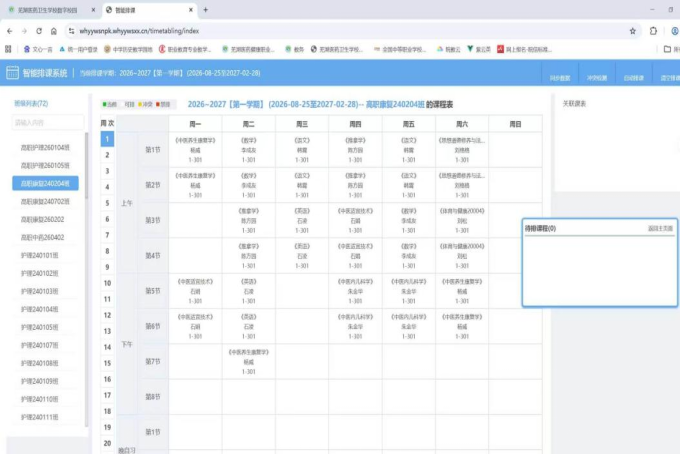Select week 2 in the 周次 column
The height and width of the screenshot is (454, 681).
click(107, 155)
